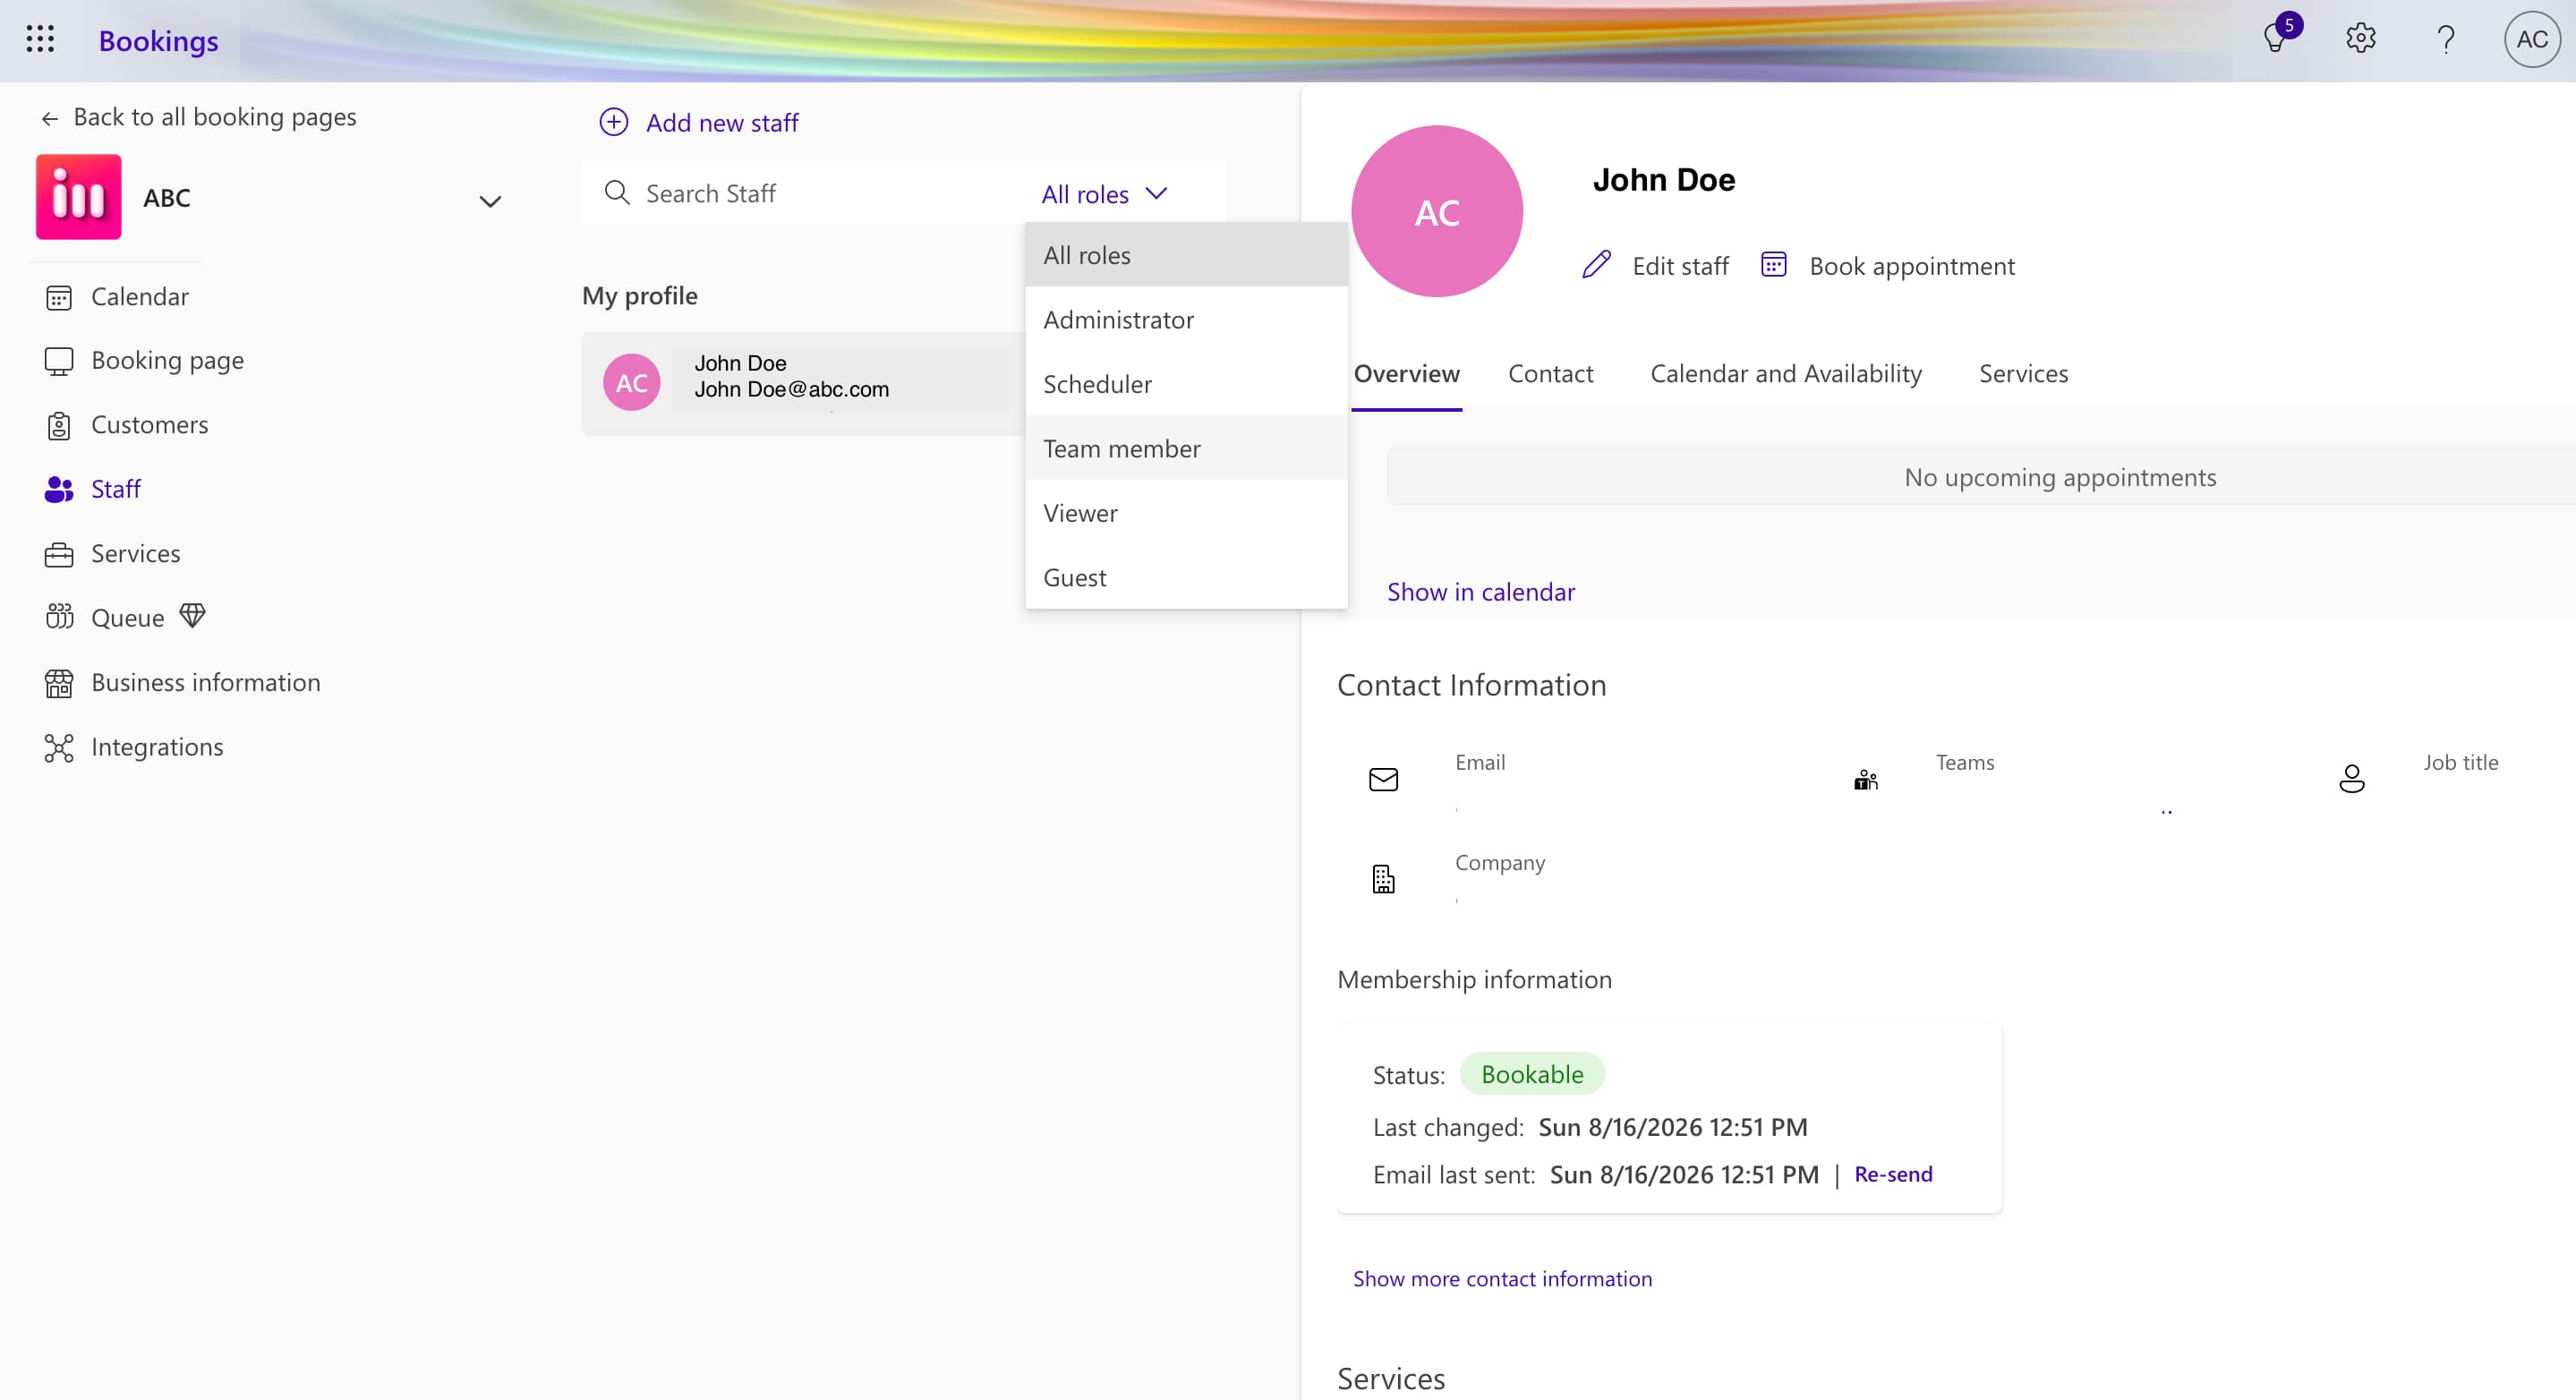The image size is (2576, 1400).
Task: Click Show more contact information
Action: point(1502,1278)
